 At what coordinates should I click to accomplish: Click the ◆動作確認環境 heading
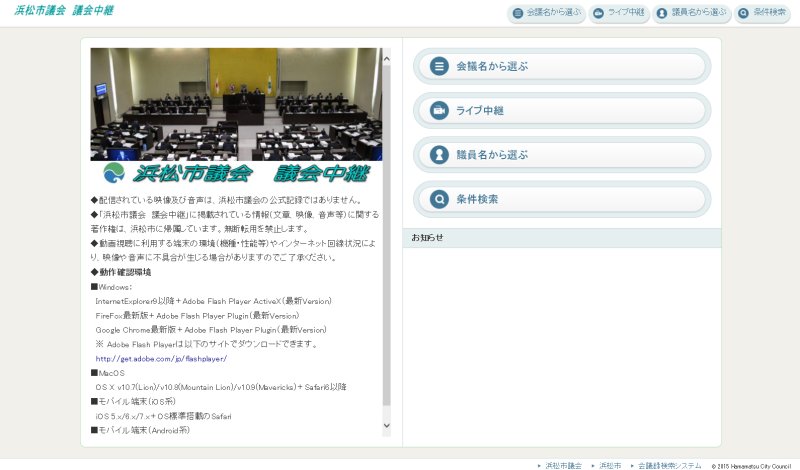121,272
